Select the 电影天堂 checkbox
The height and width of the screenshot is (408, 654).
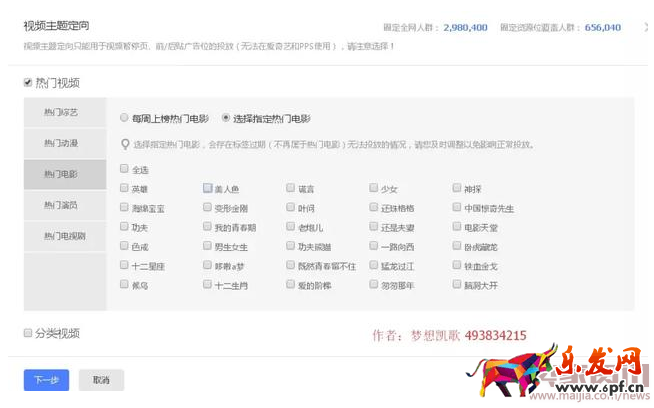456,227
